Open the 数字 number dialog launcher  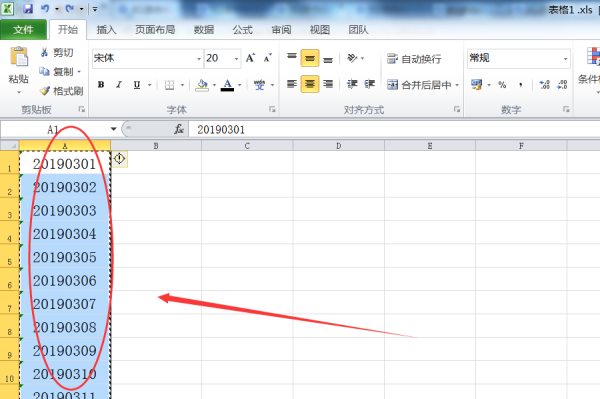click(x=566, y=109)
